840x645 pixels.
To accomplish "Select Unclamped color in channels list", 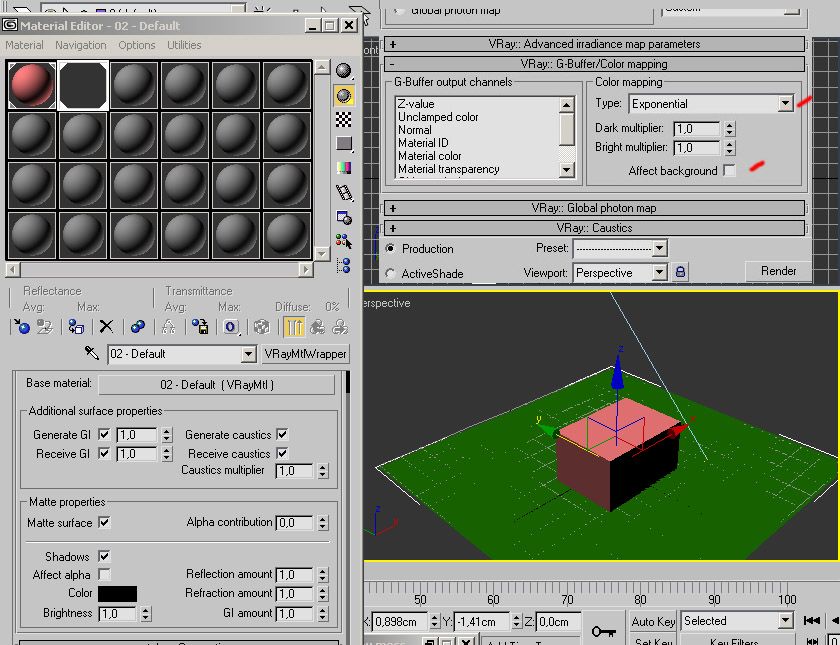I will (x=438, y=117).
